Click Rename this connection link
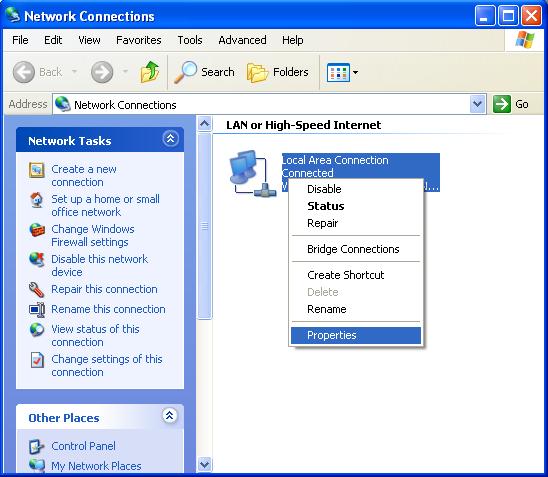548x477 pixels. pos(108,309)
